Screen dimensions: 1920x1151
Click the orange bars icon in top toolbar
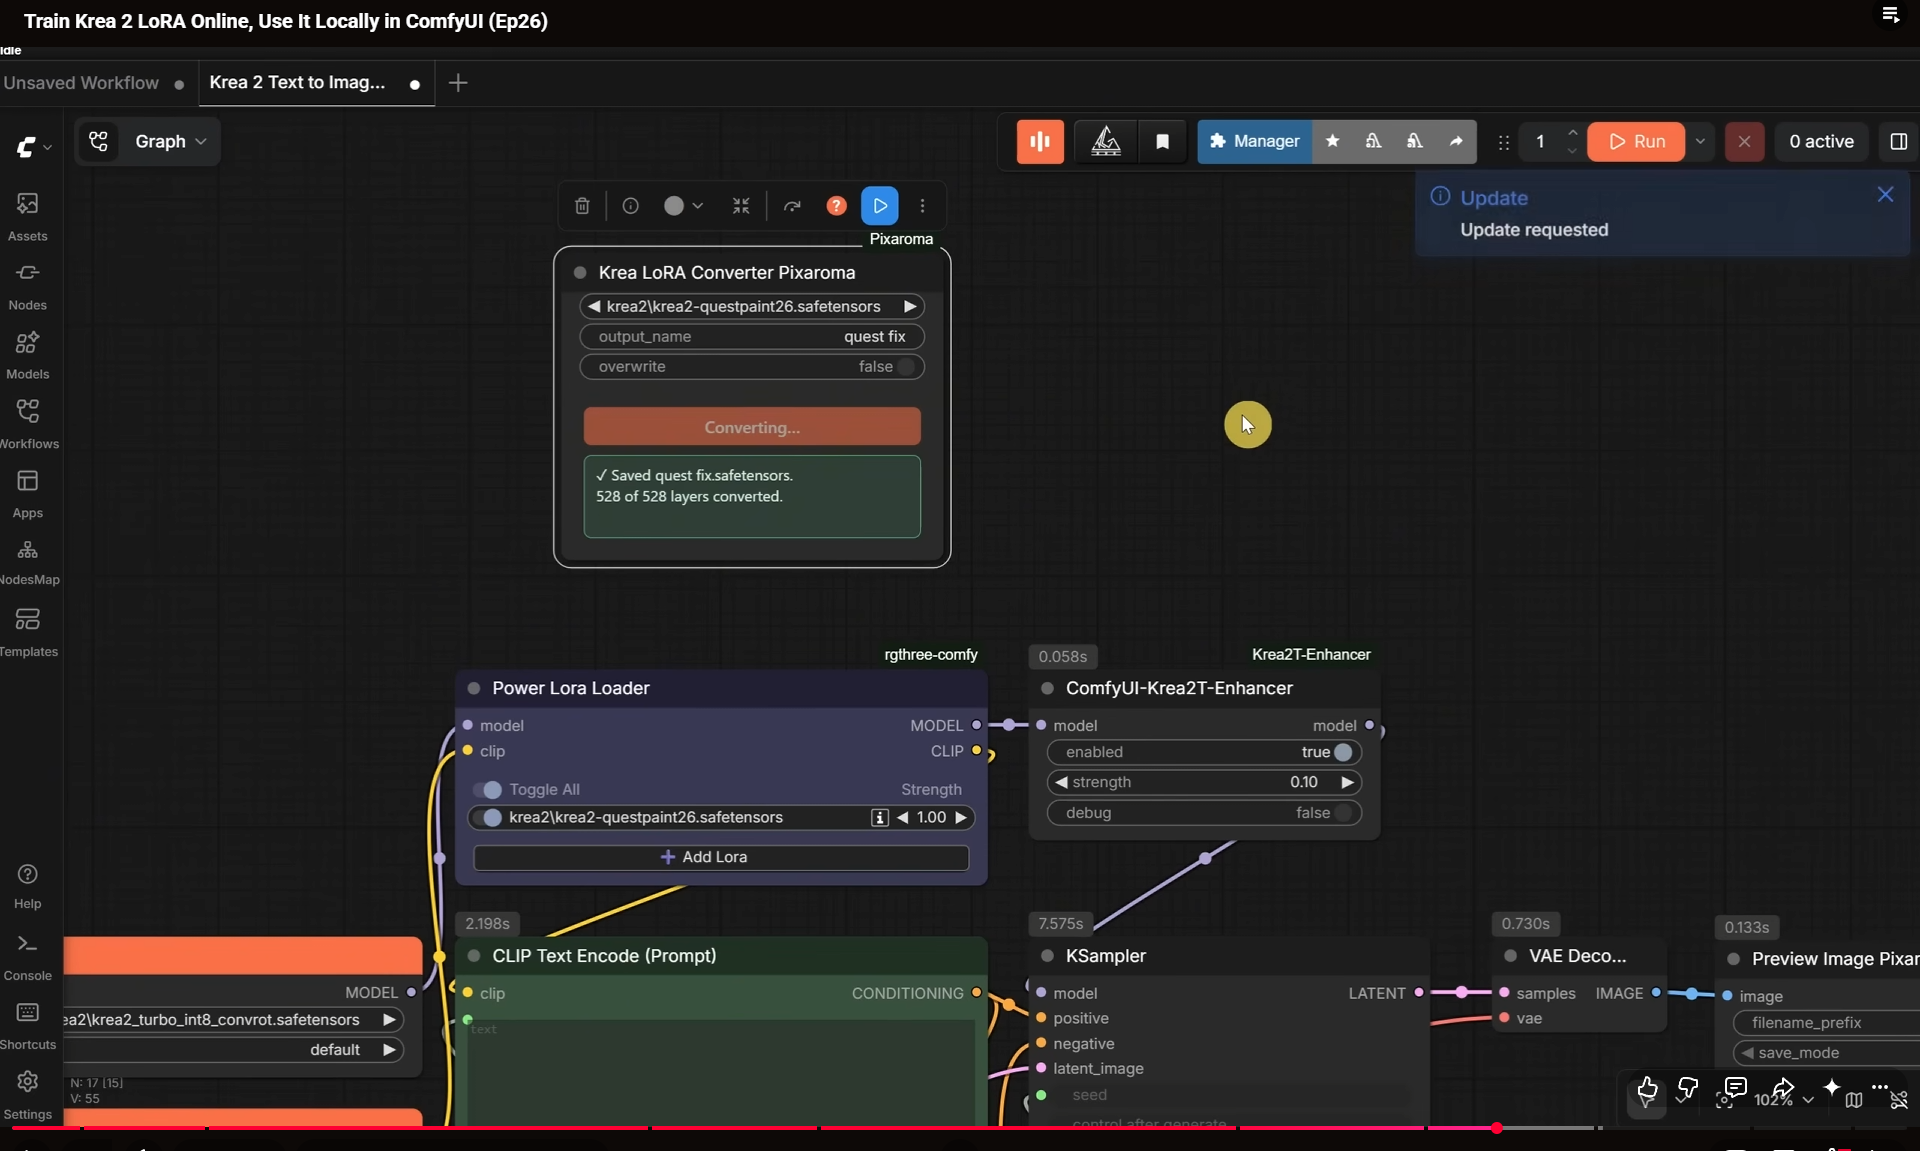coord(1040,142)
